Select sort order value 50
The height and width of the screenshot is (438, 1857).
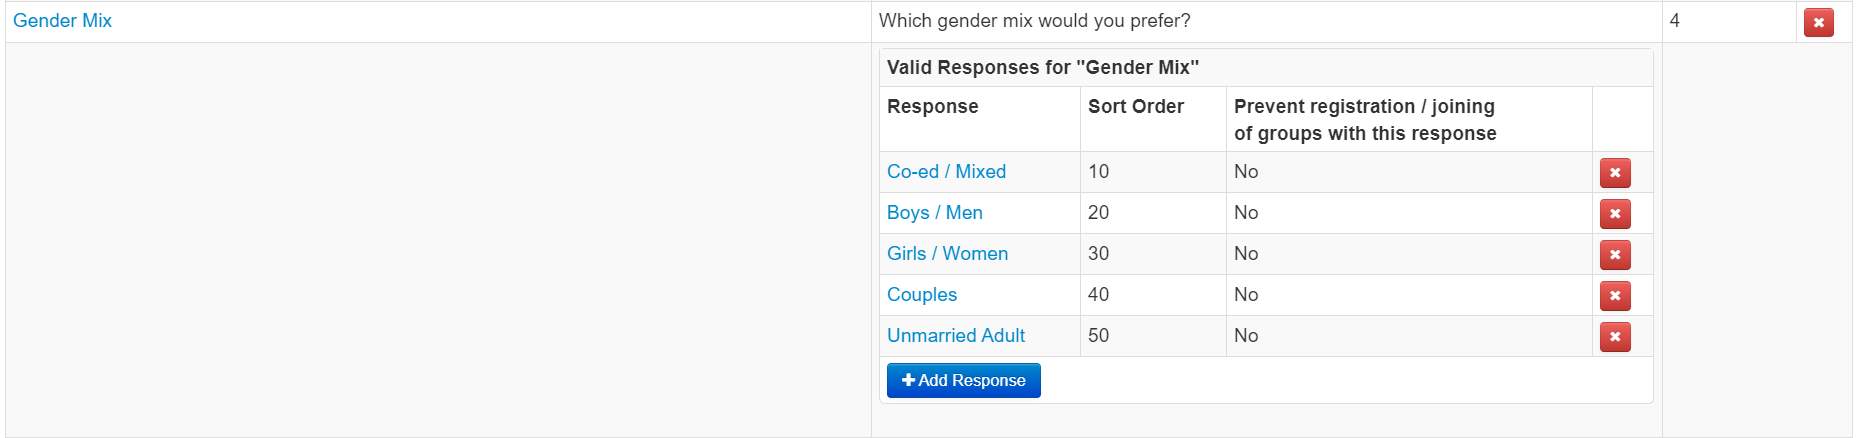coord(1098,336)
